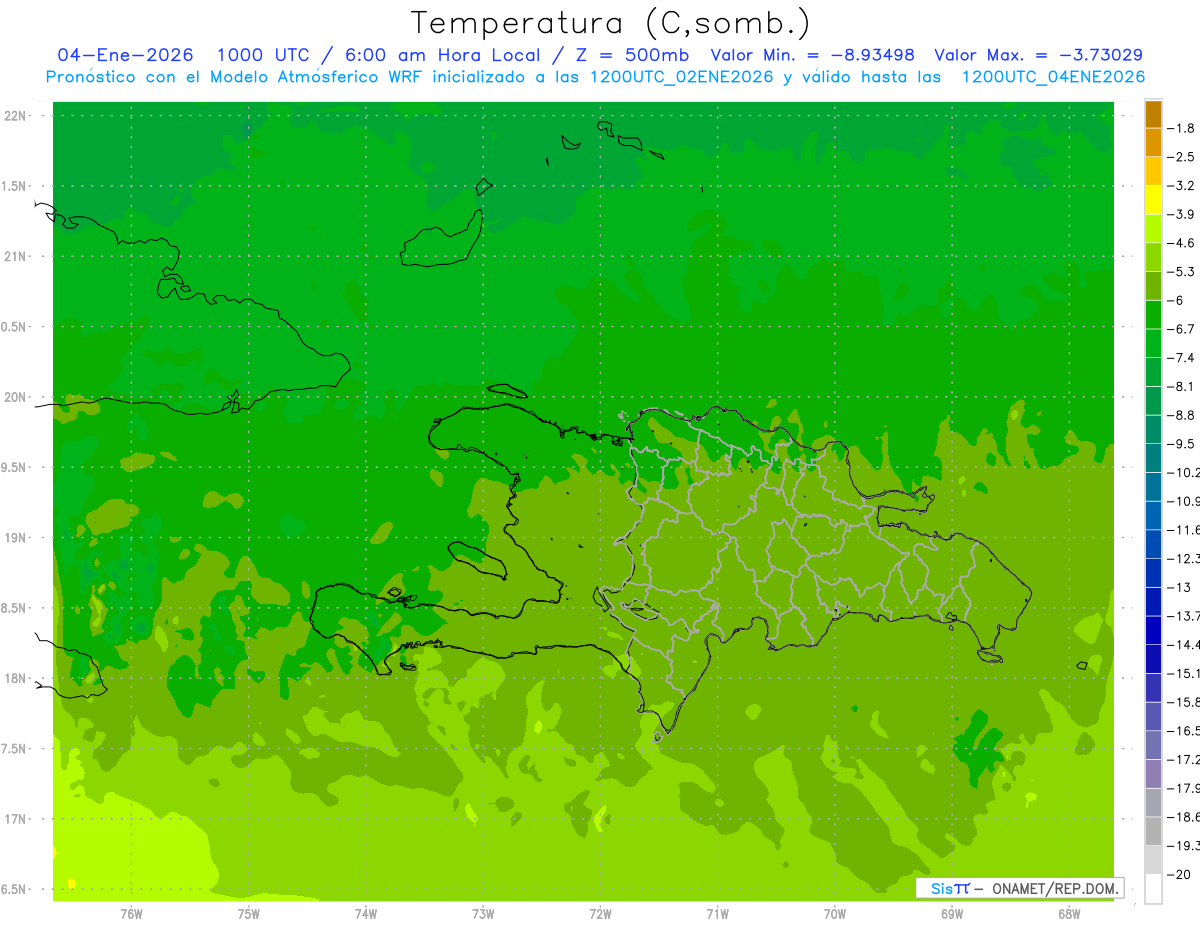Click the 19N latitude axis label
The width and height of the screenshot is (1200, 927).
pos(16,538)
